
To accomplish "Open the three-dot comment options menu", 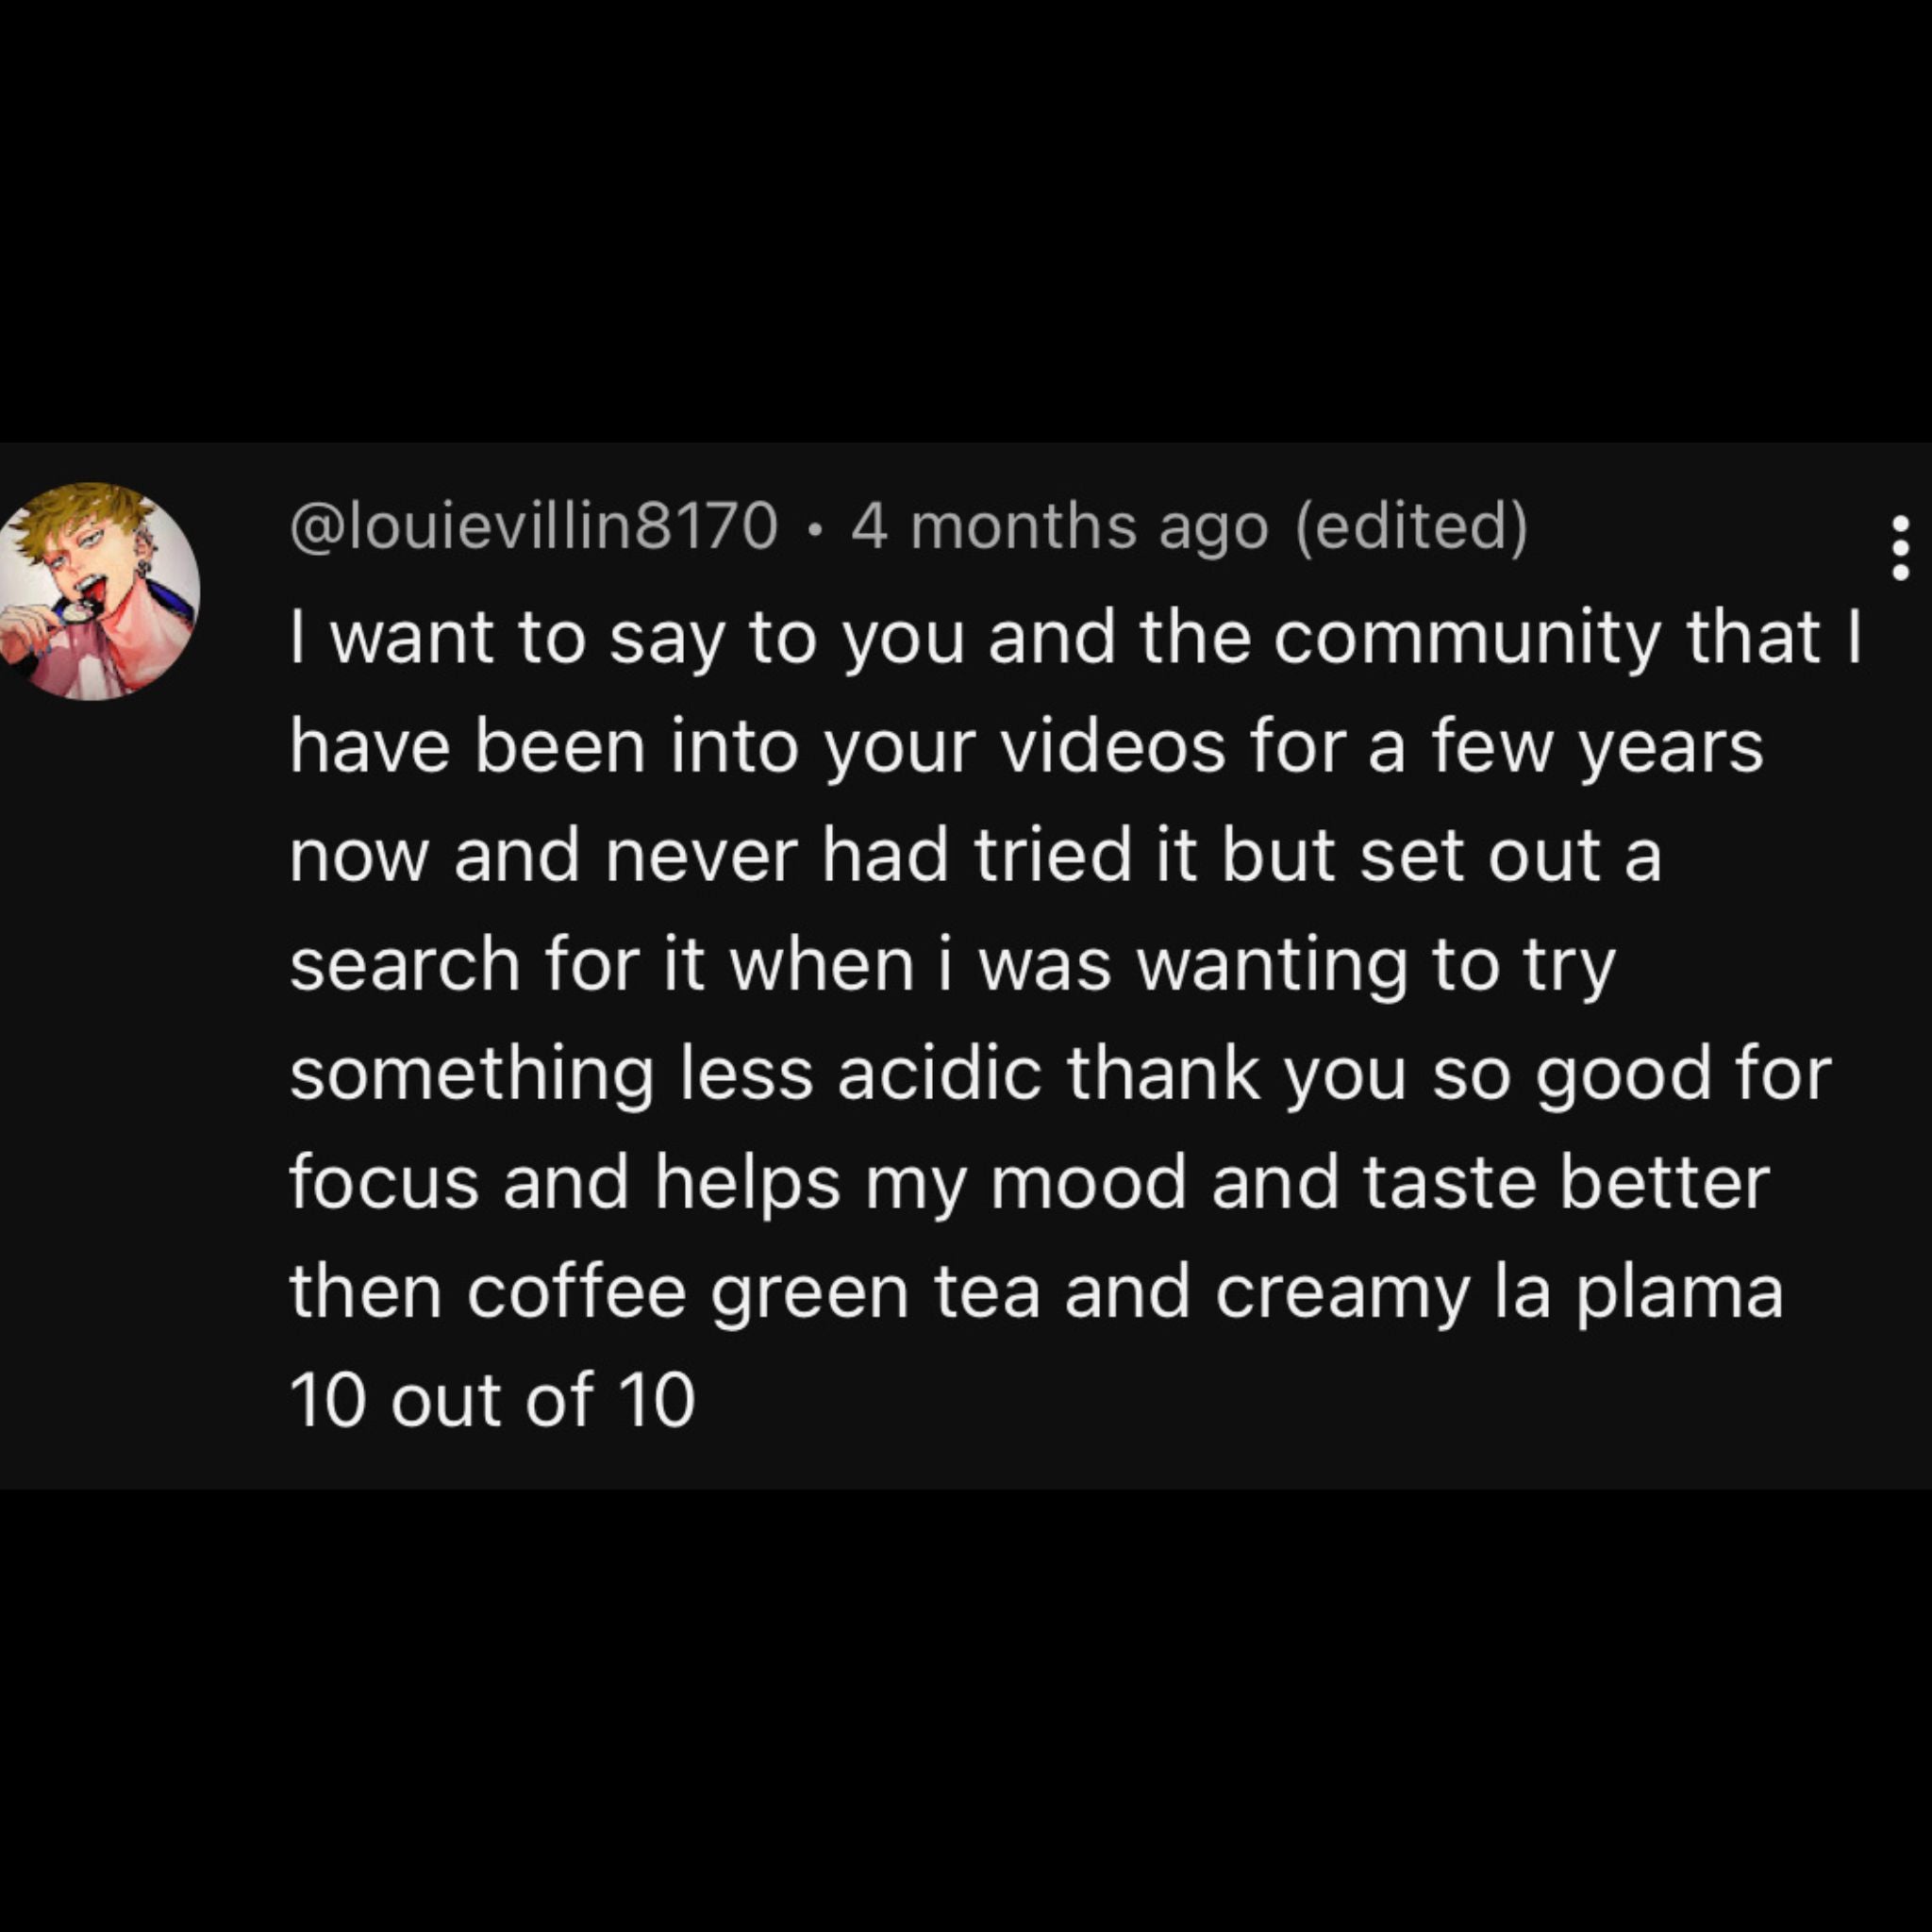I will coord(1900,547).
